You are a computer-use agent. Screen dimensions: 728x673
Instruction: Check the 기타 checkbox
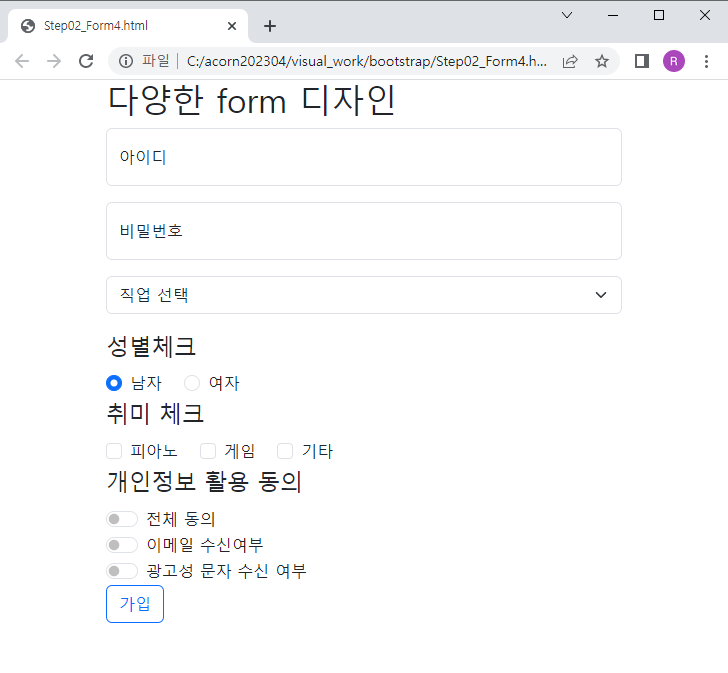(285, 451)
